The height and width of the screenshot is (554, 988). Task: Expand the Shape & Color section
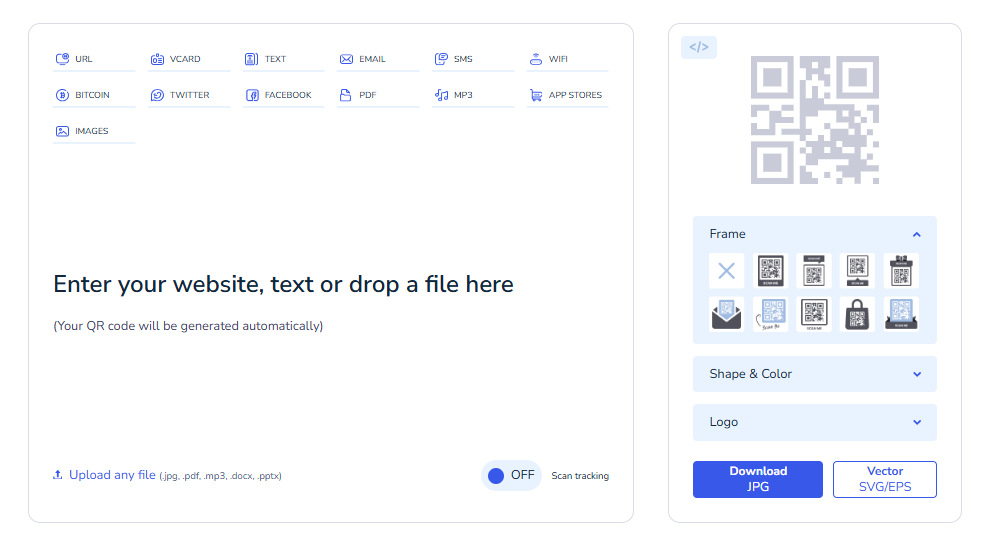pos(815,374)
